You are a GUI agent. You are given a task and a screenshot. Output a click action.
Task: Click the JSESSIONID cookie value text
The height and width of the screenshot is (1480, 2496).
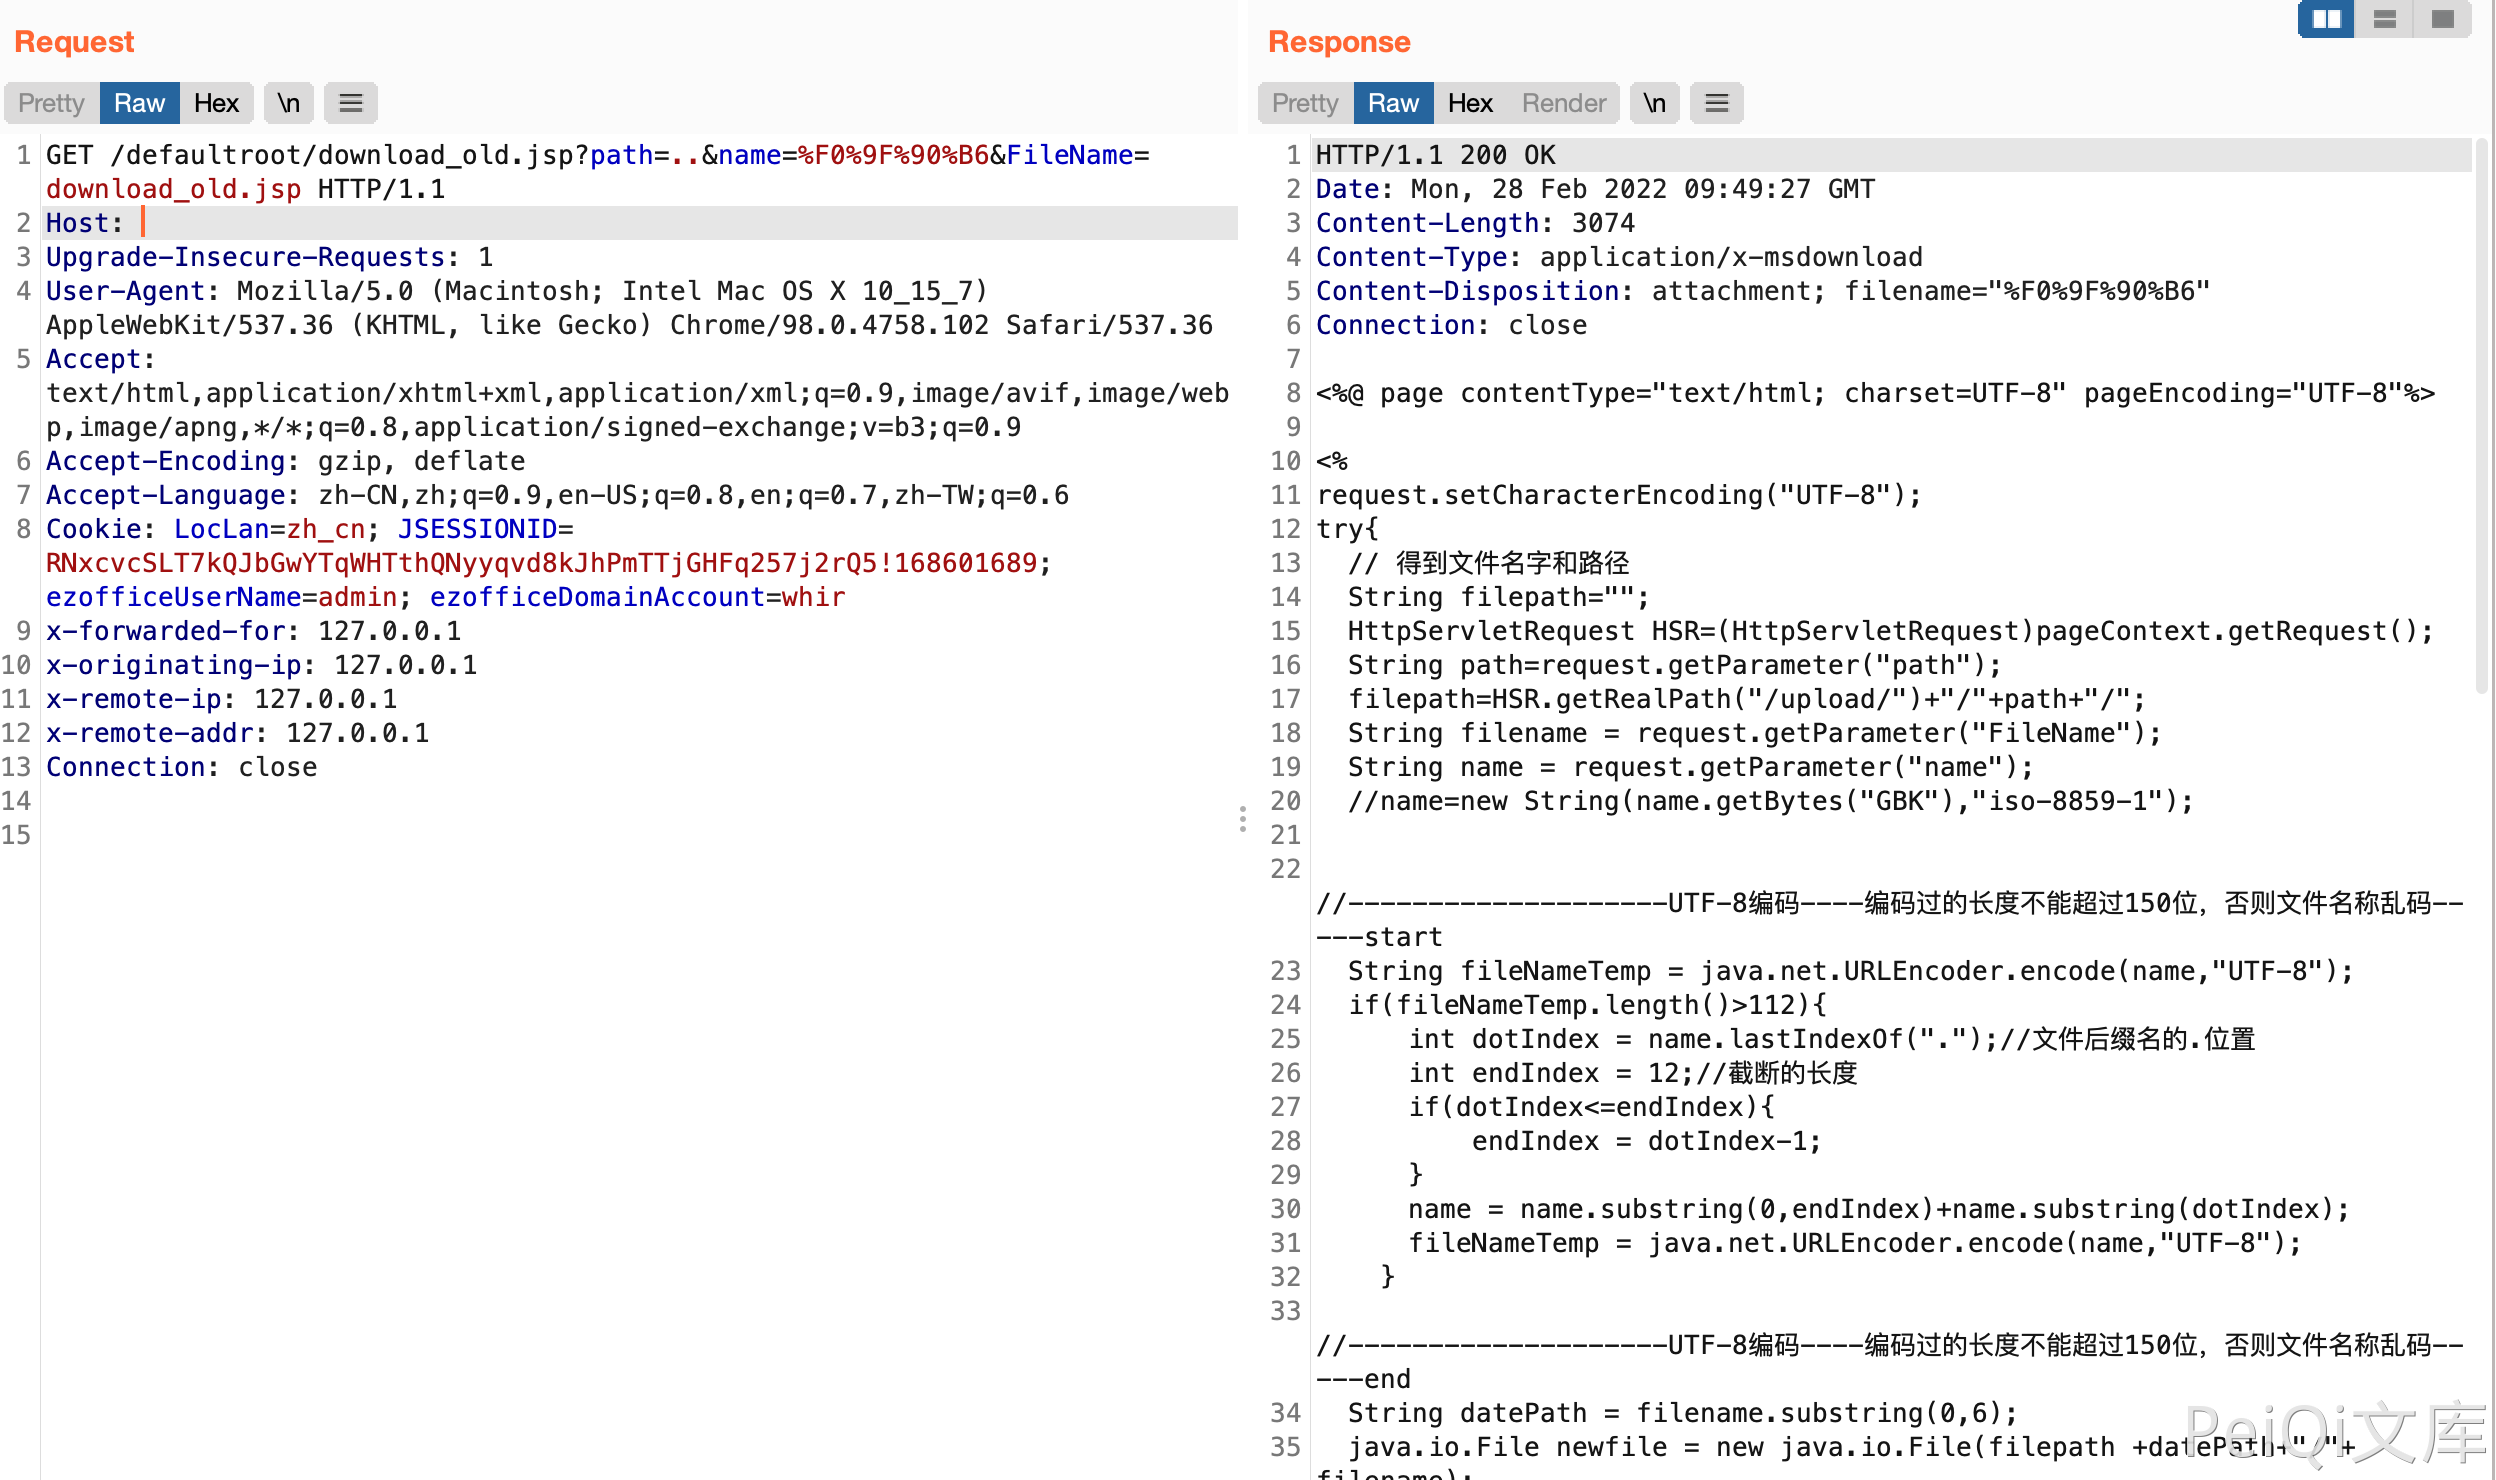[540, 563]
